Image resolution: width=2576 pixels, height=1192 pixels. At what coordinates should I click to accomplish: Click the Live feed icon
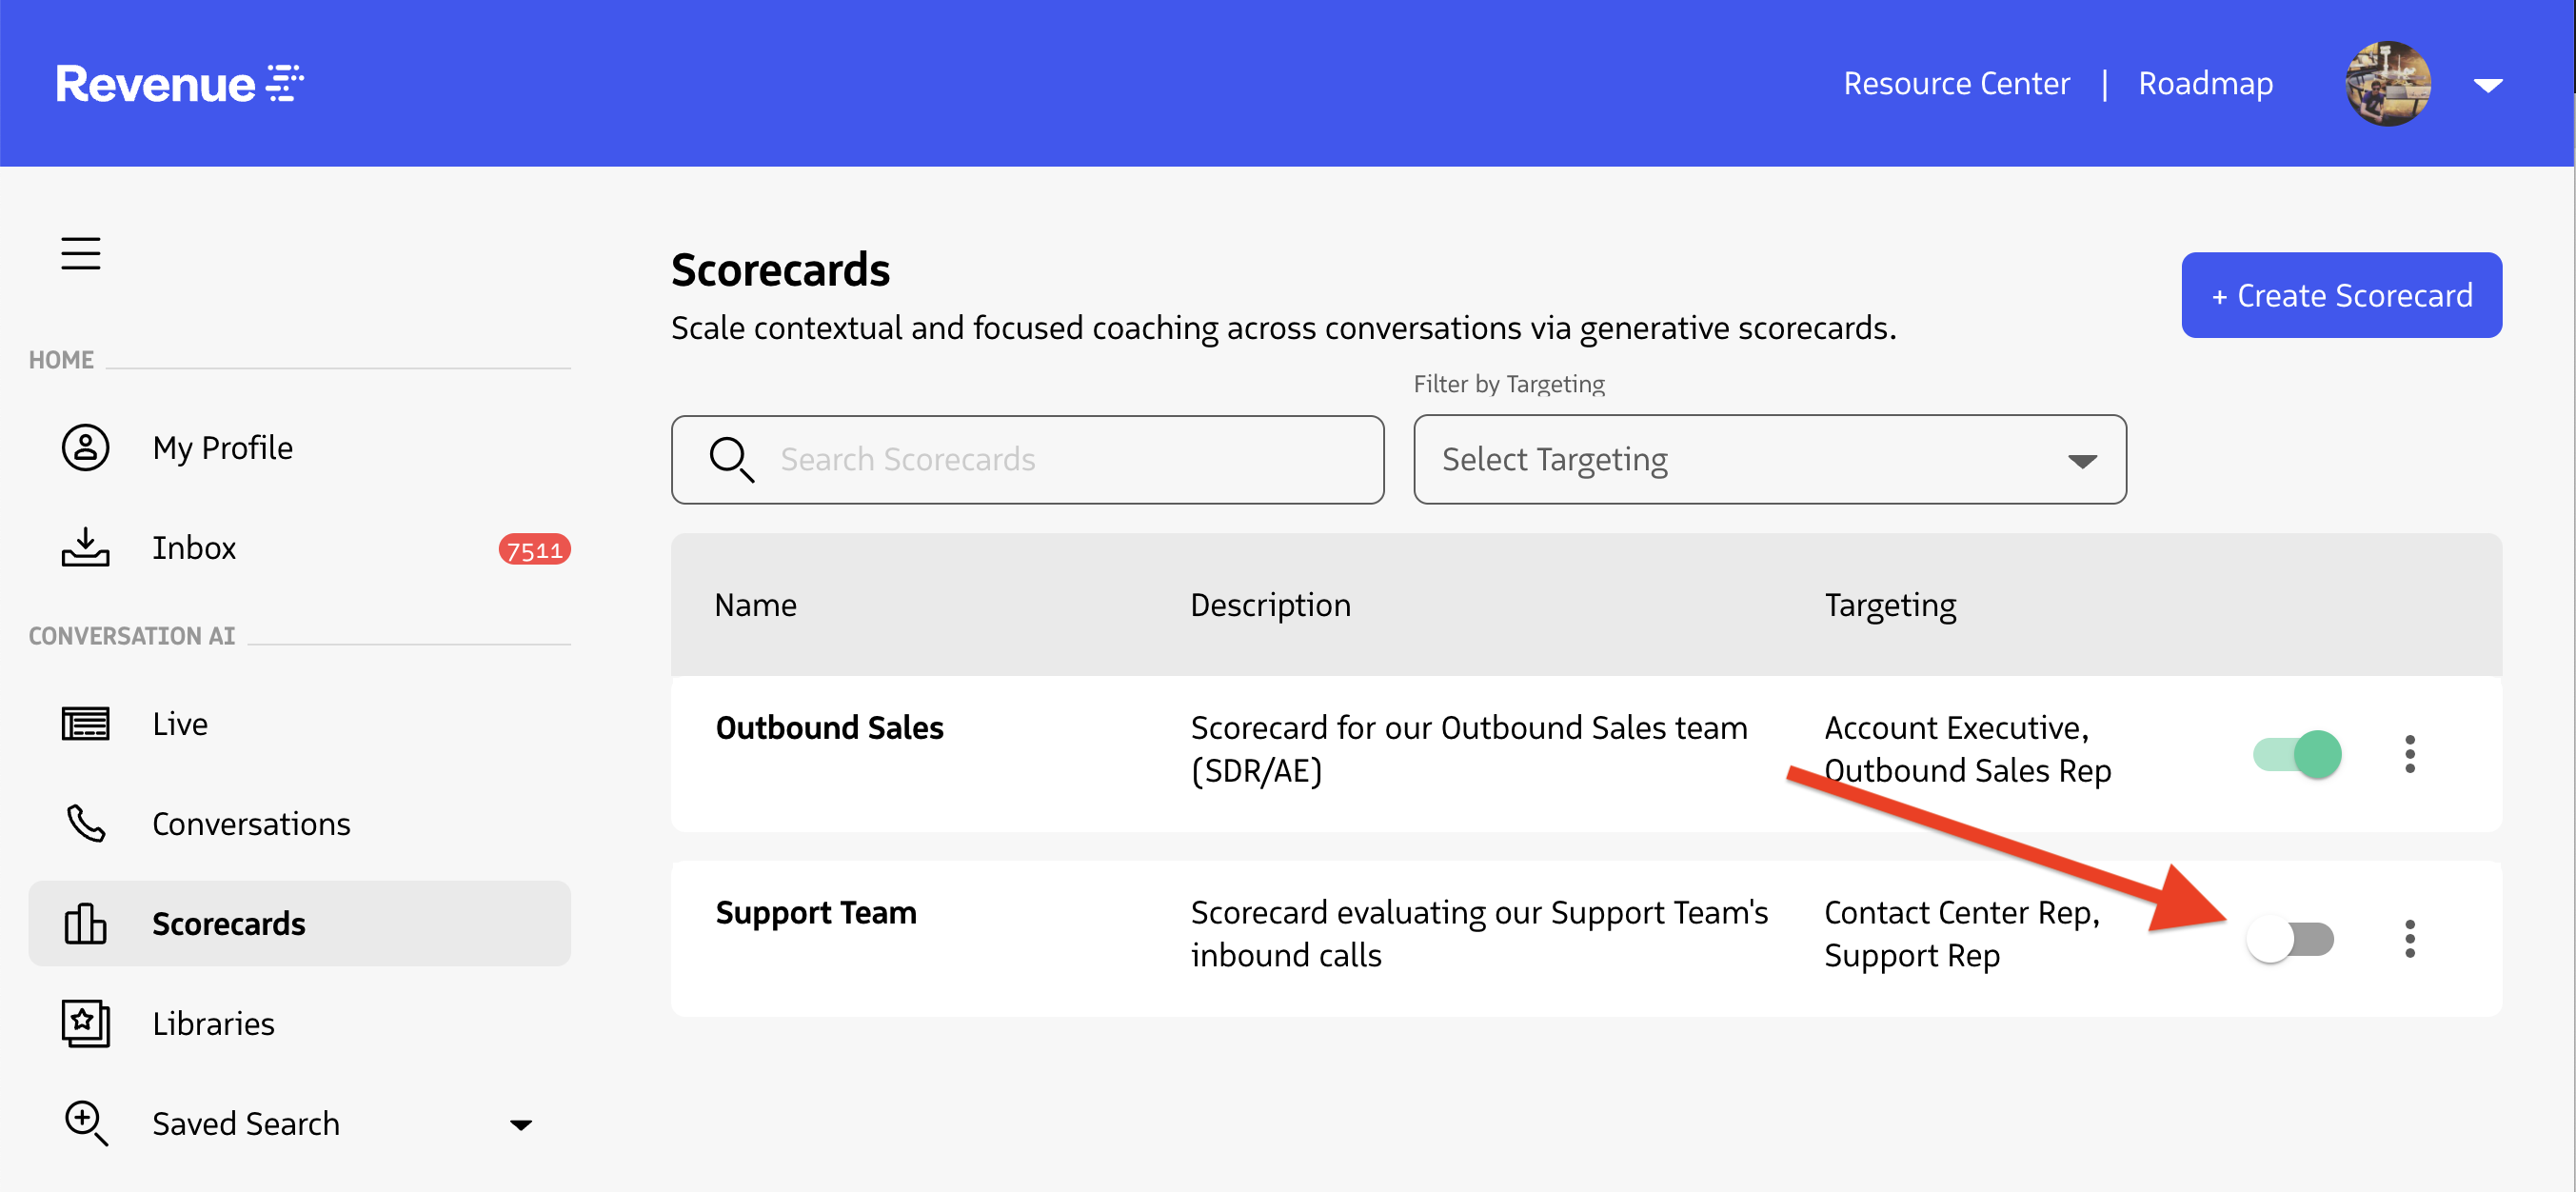point(85,723)
